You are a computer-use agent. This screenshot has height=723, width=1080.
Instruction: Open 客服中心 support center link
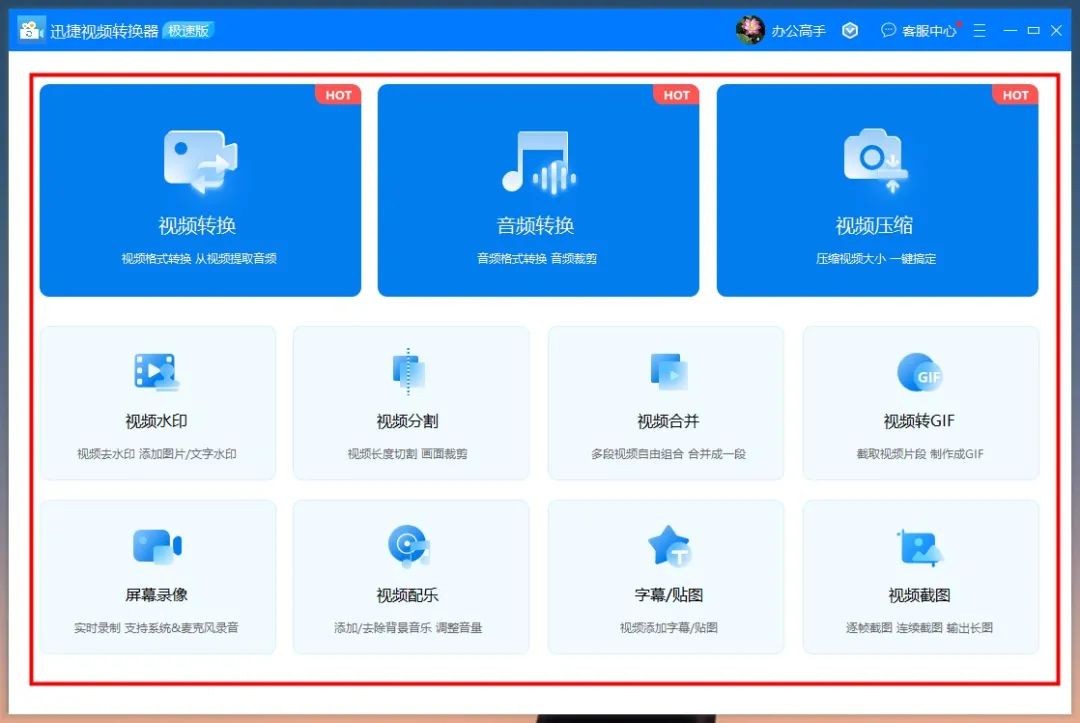pyautogui.click(x=928, y=30)
